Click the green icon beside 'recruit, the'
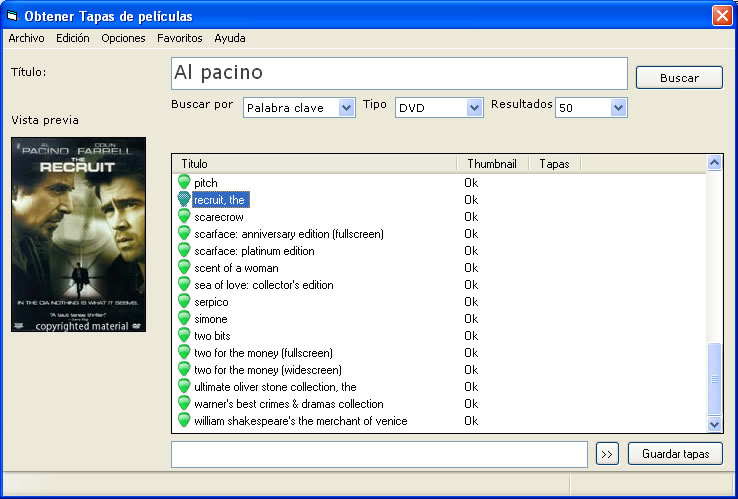This screenshot has width=738, height=499. pos(183,200)
